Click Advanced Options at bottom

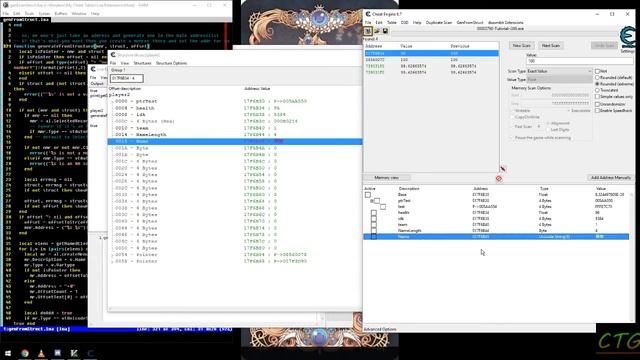coord(380,329)
